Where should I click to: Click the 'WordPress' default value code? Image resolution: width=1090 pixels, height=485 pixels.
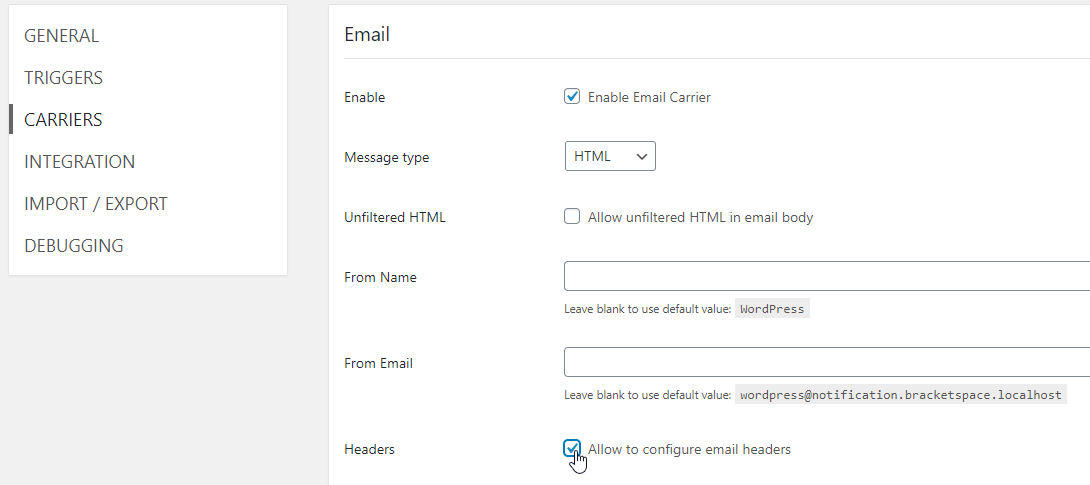pyautogui.click(x=771, y=309)
